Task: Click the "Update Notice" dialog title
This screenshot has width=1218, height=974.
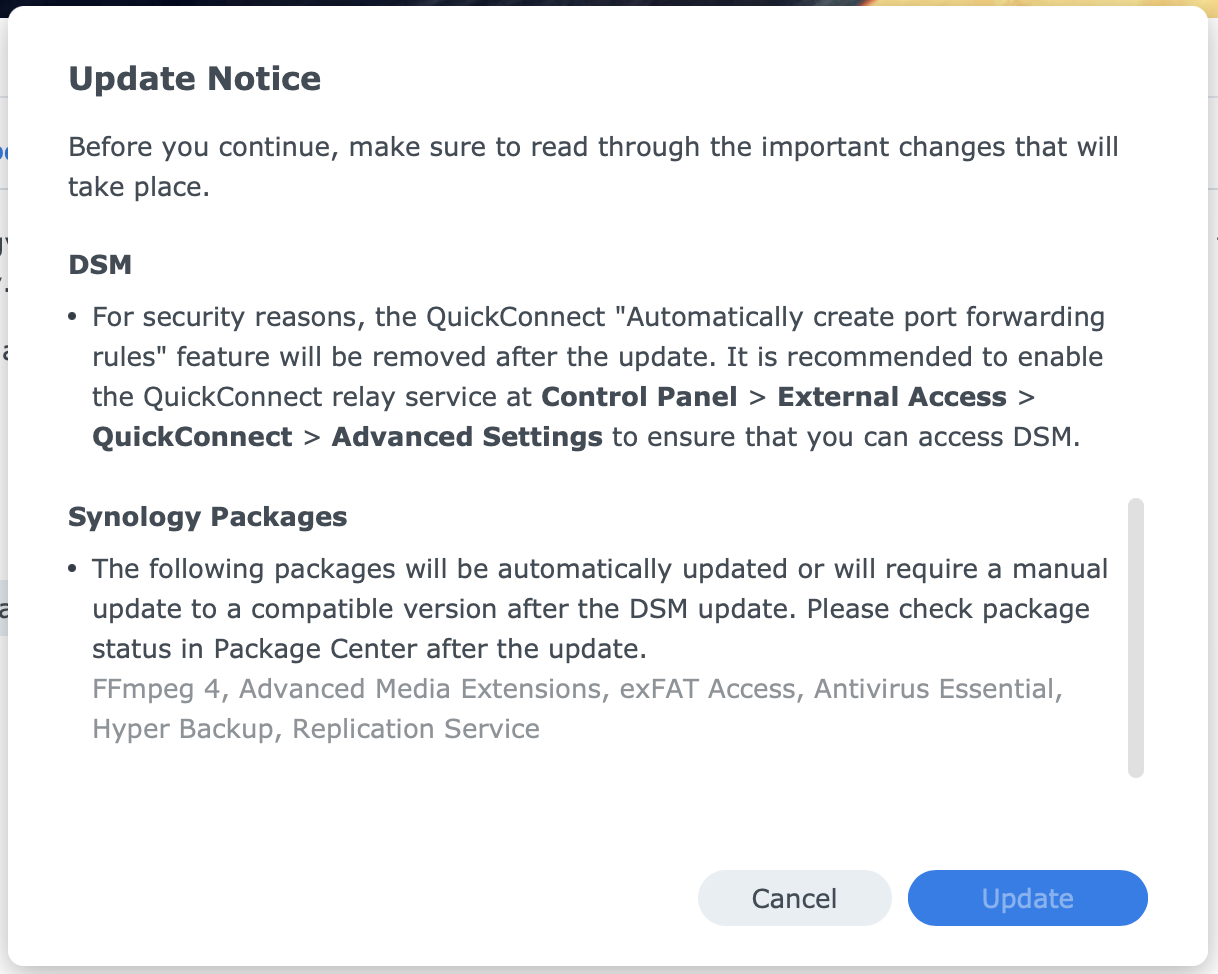Action: 194,78
